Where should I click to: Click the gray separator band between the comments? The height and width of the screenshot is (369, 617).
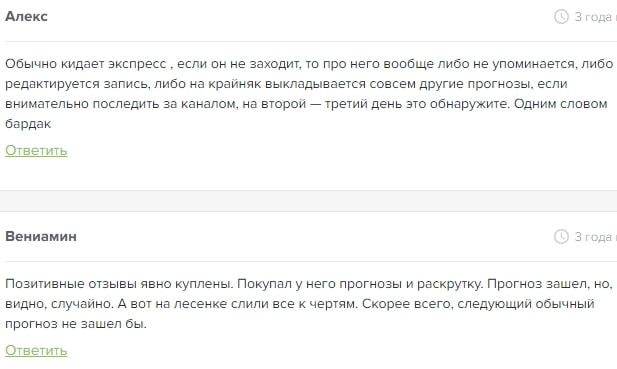(308, 201)
